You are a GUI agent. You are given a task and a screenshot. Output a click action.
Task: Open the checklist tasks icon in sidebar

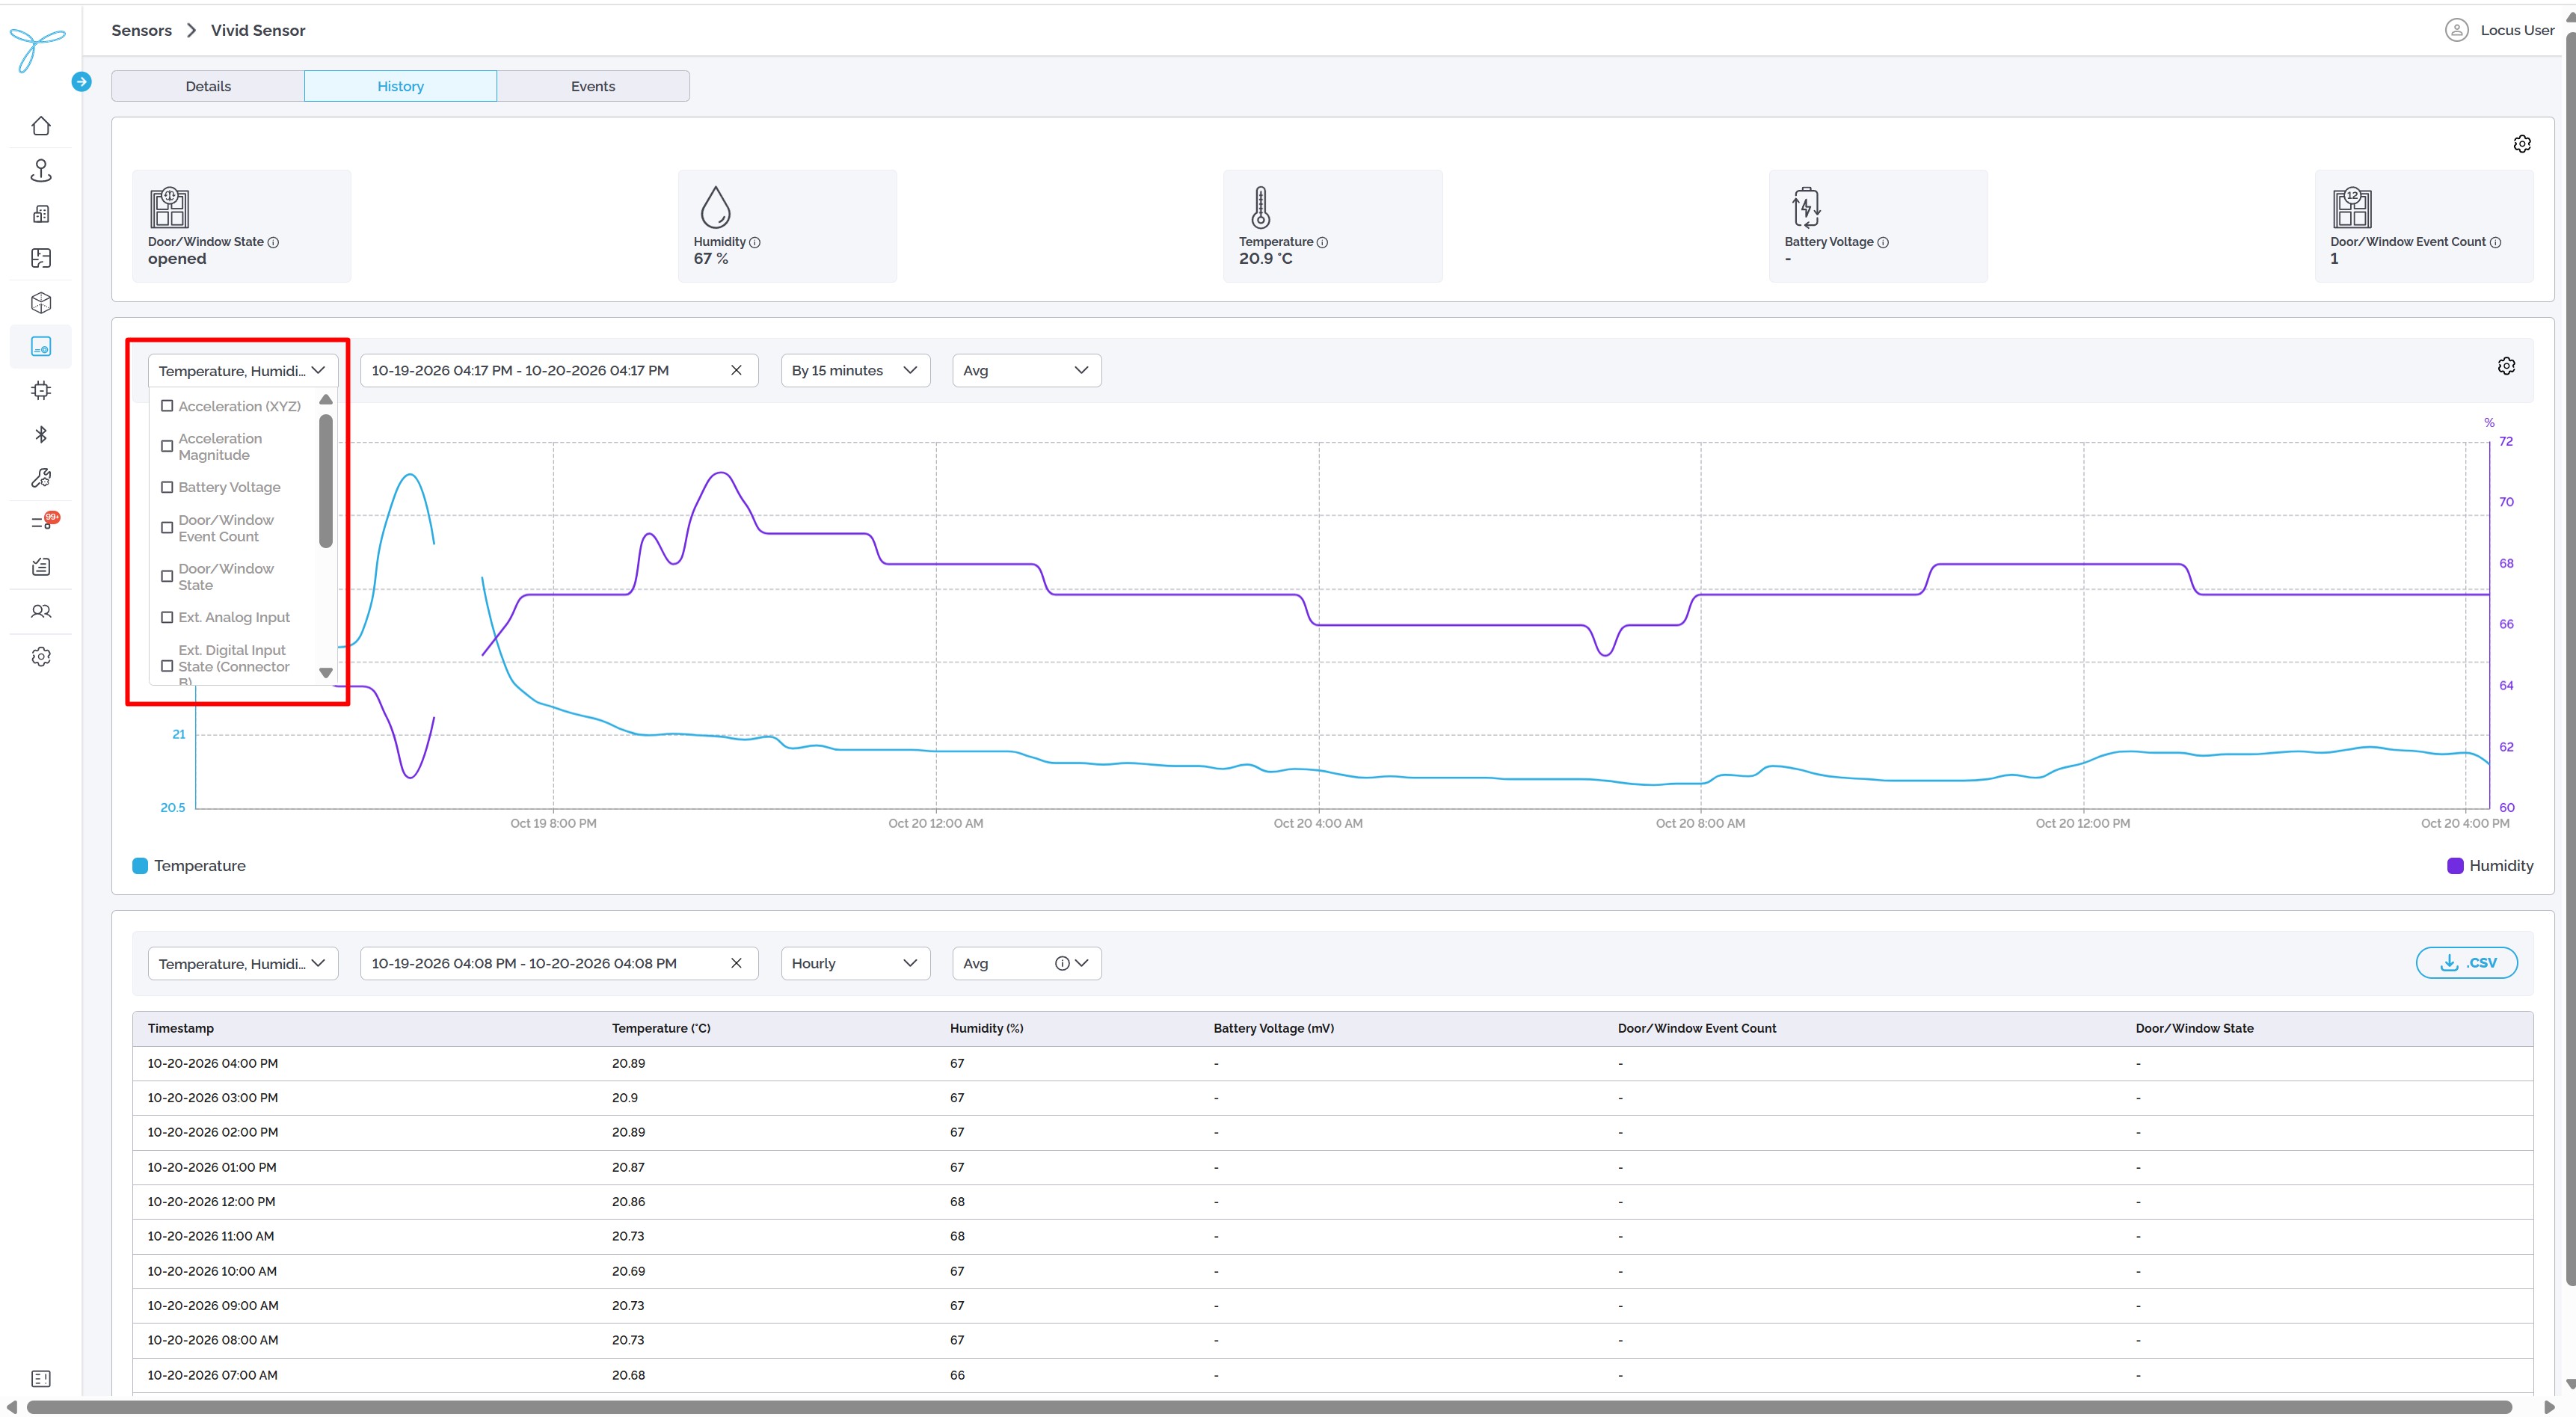point(41,566)
